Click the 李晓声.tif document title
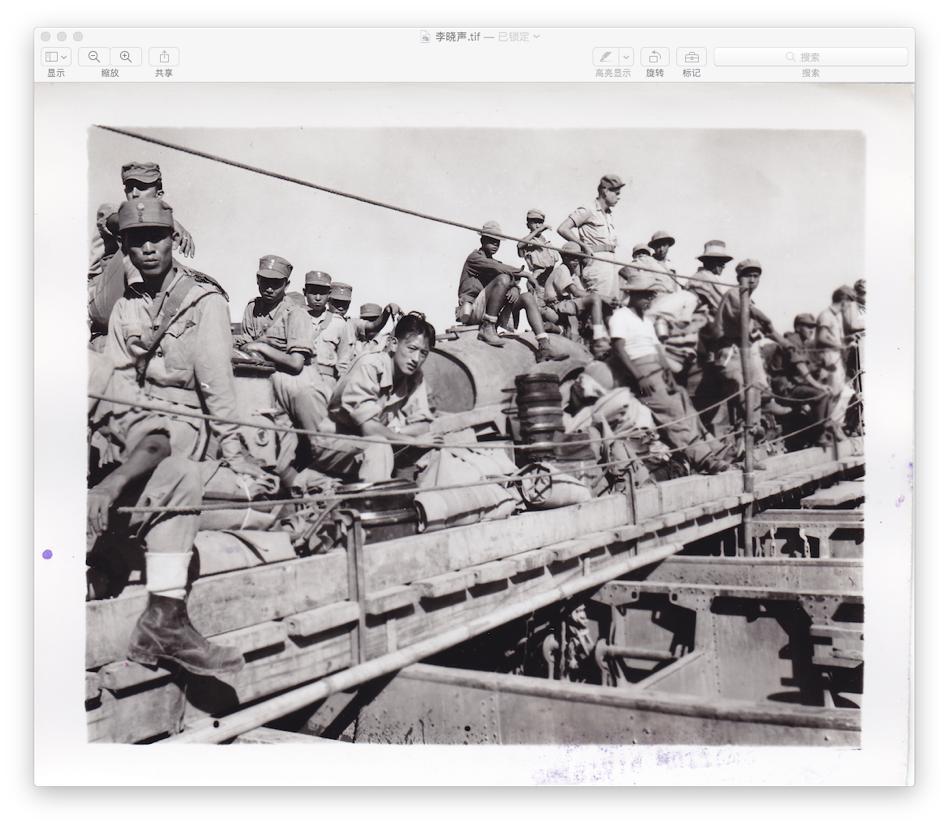 pos(458,37)
